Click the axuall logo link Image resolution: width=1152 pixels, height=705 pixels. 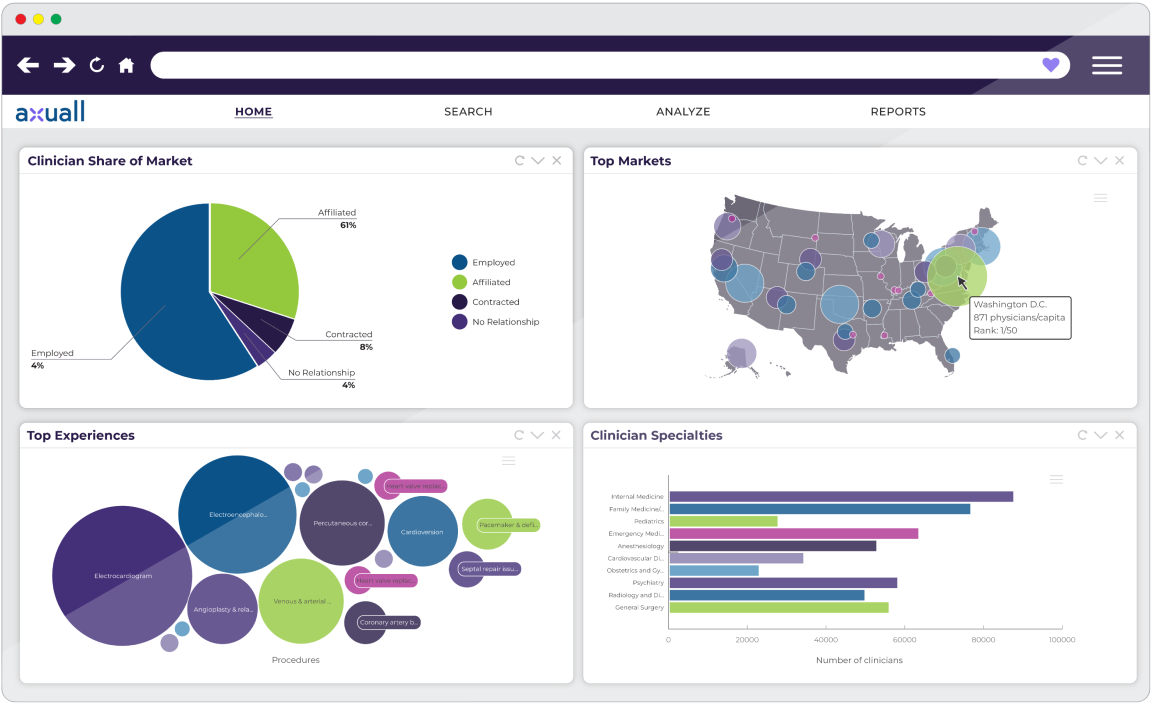(x=50, y=112)
